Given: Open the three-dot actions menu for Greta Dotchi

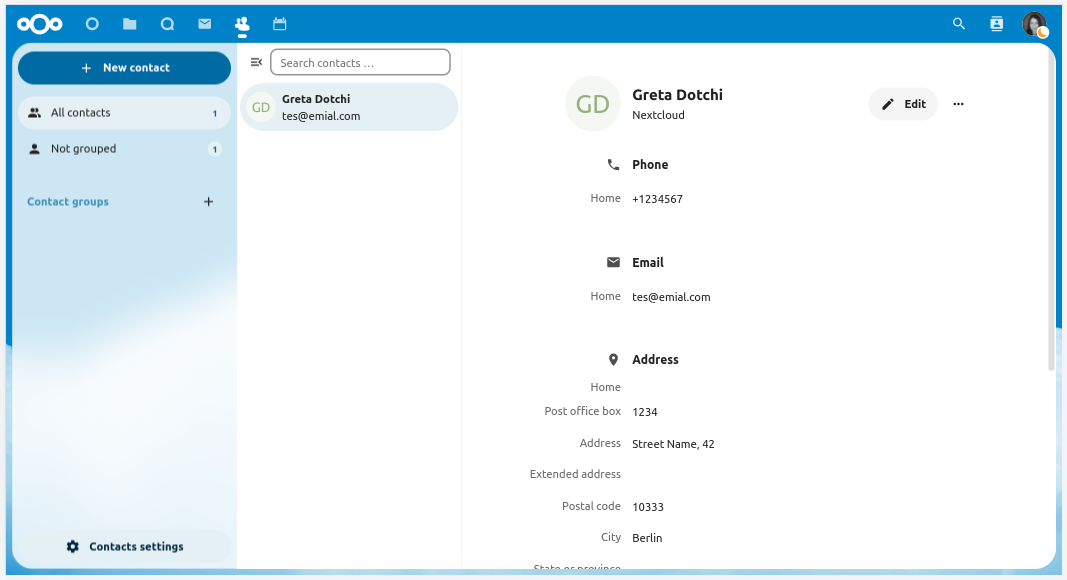Looking at the screenshot, I should pyautogui.click(x=958, y=104).
